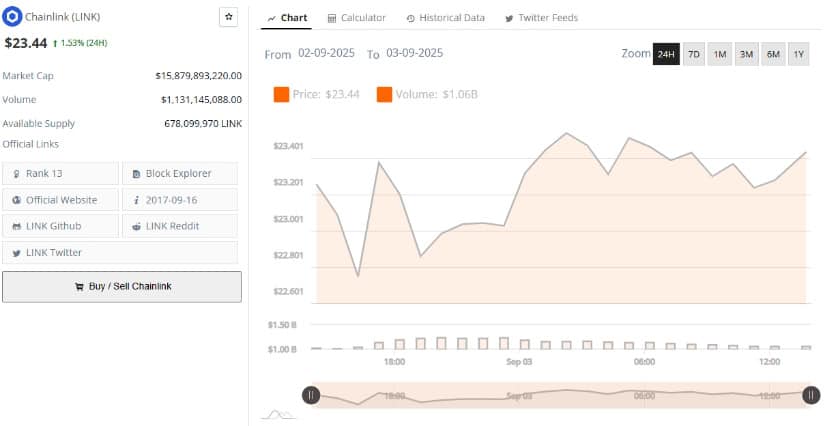Click the Buy / Sell Chainlink button

pos(122,287)
